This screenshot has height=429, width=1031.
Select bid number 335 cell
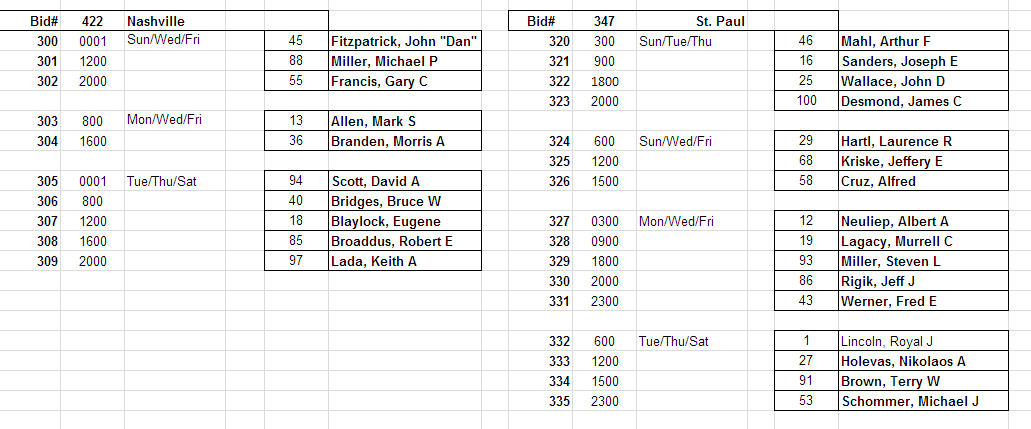pos(559,401)
